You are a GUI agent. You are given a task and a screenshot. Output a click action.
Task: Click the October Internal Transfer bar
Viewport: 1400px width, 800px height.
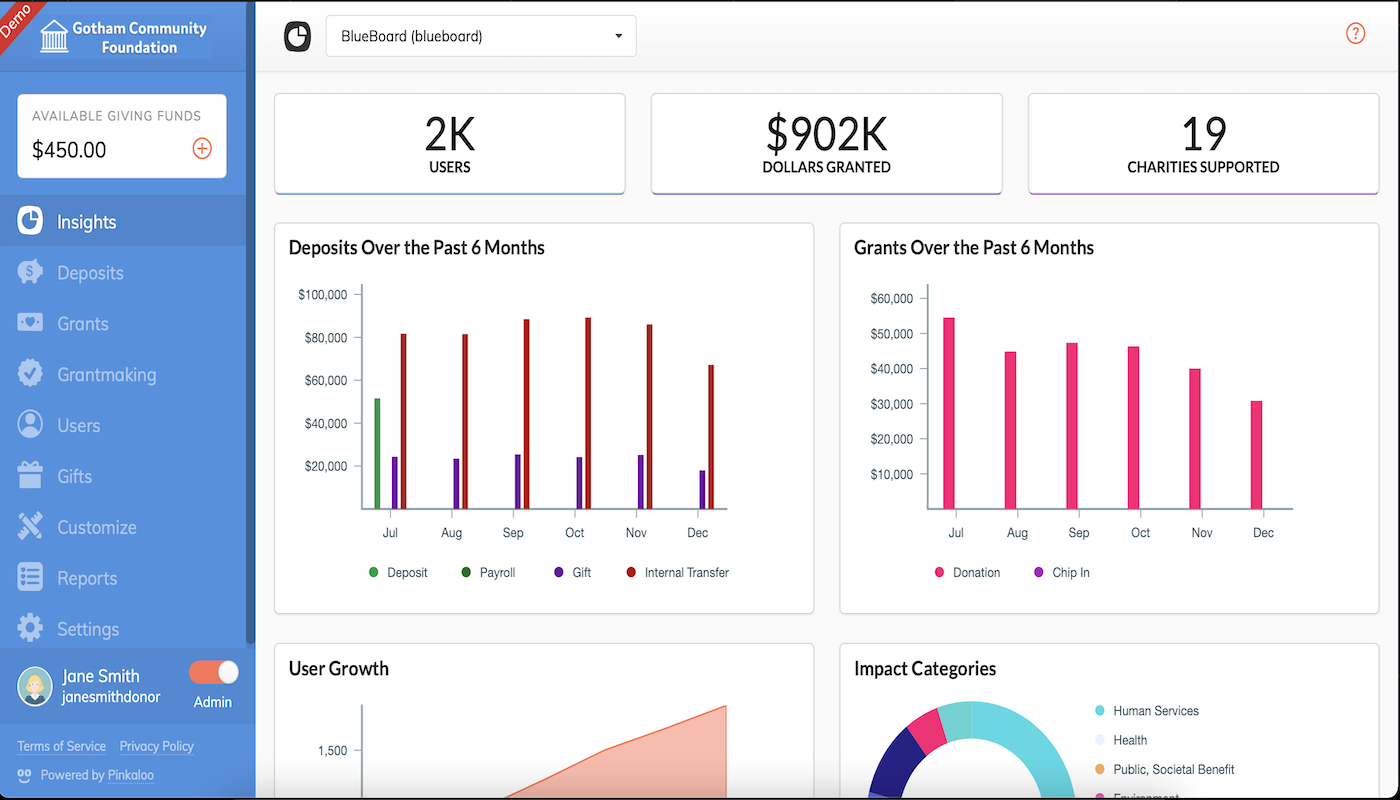coord(588,414)
